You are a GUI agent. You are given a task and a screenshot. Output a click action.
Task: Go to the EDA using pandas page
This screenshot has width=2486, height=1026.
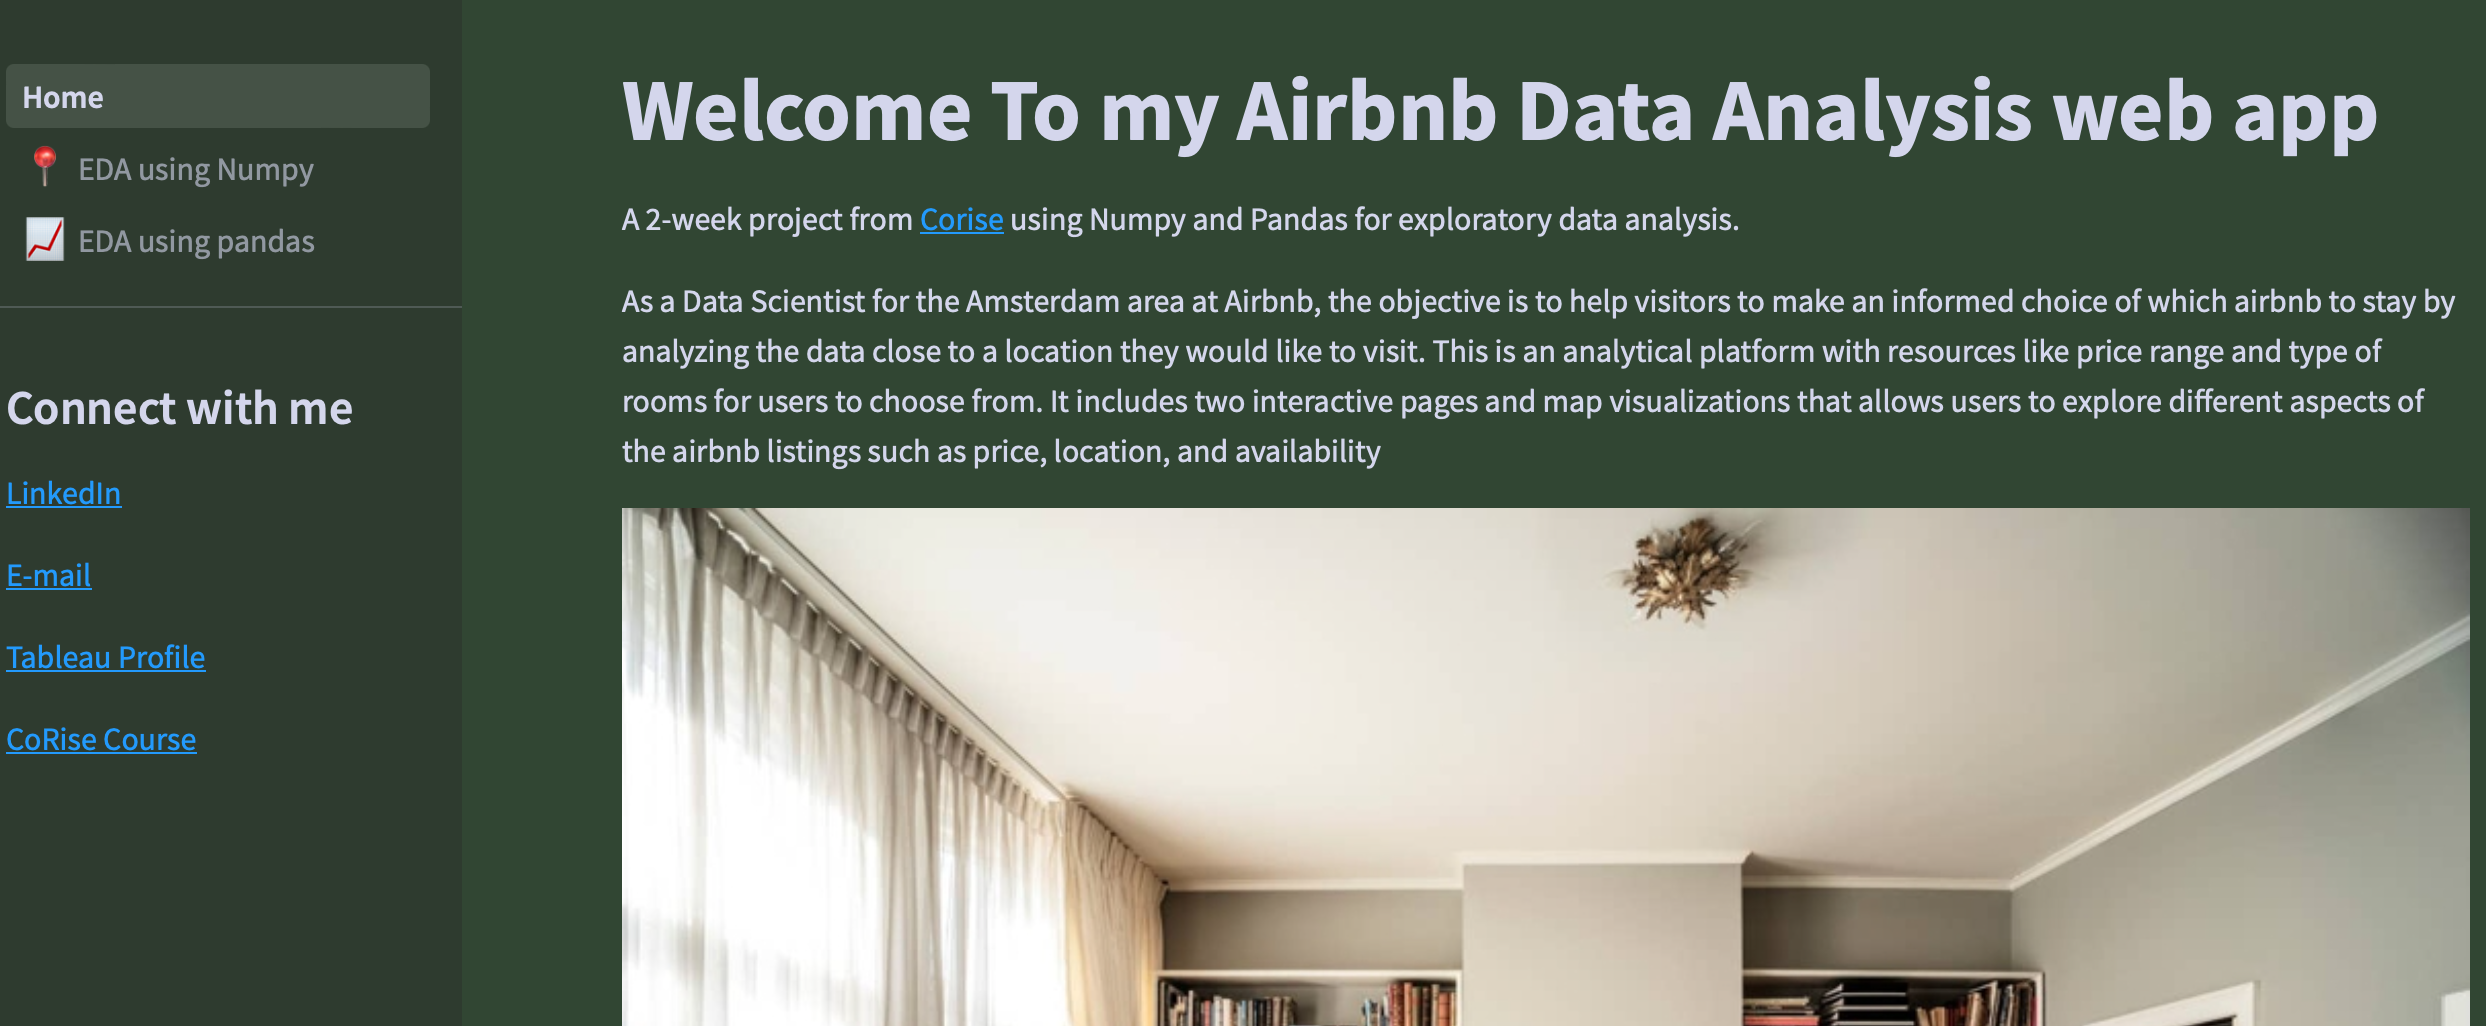(x=196, y=242)
